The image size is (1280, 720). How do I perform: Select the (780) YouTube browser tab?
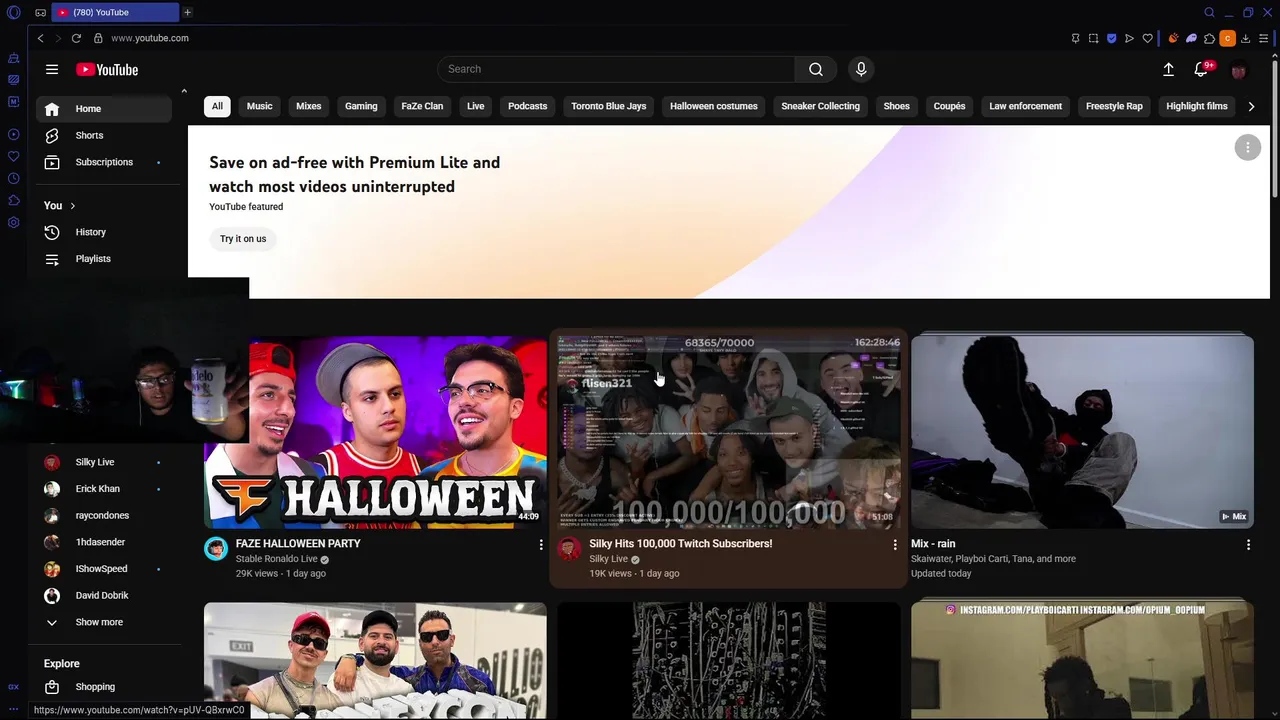[115, 12]
